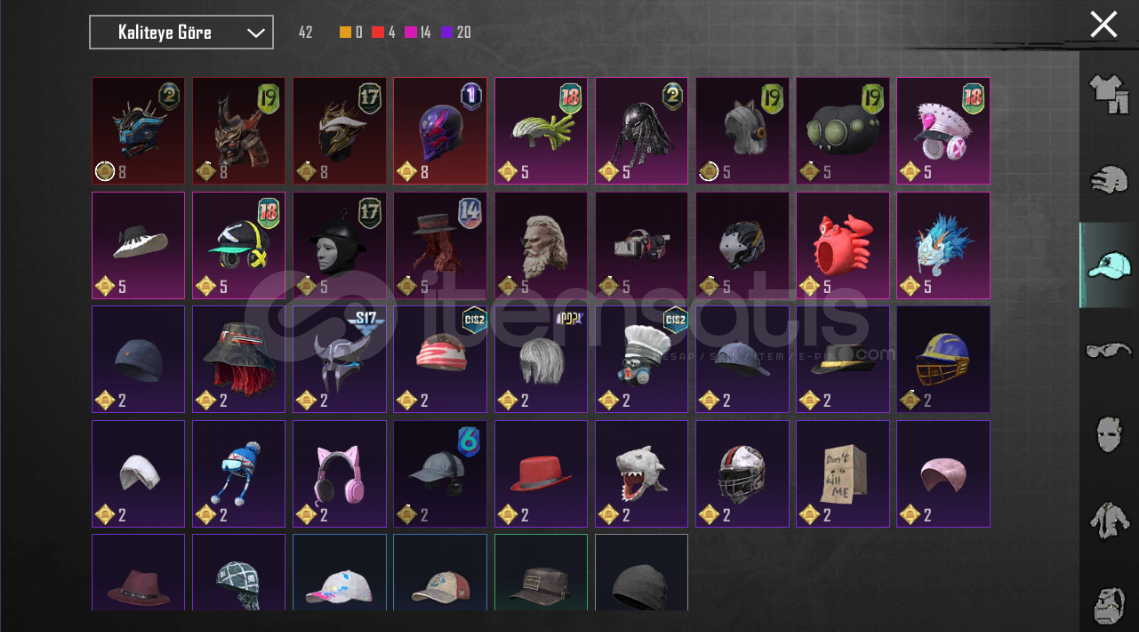Open the face mask category icon
Viewport: 1139px width, 632px height.
[x=1108, y=435]
